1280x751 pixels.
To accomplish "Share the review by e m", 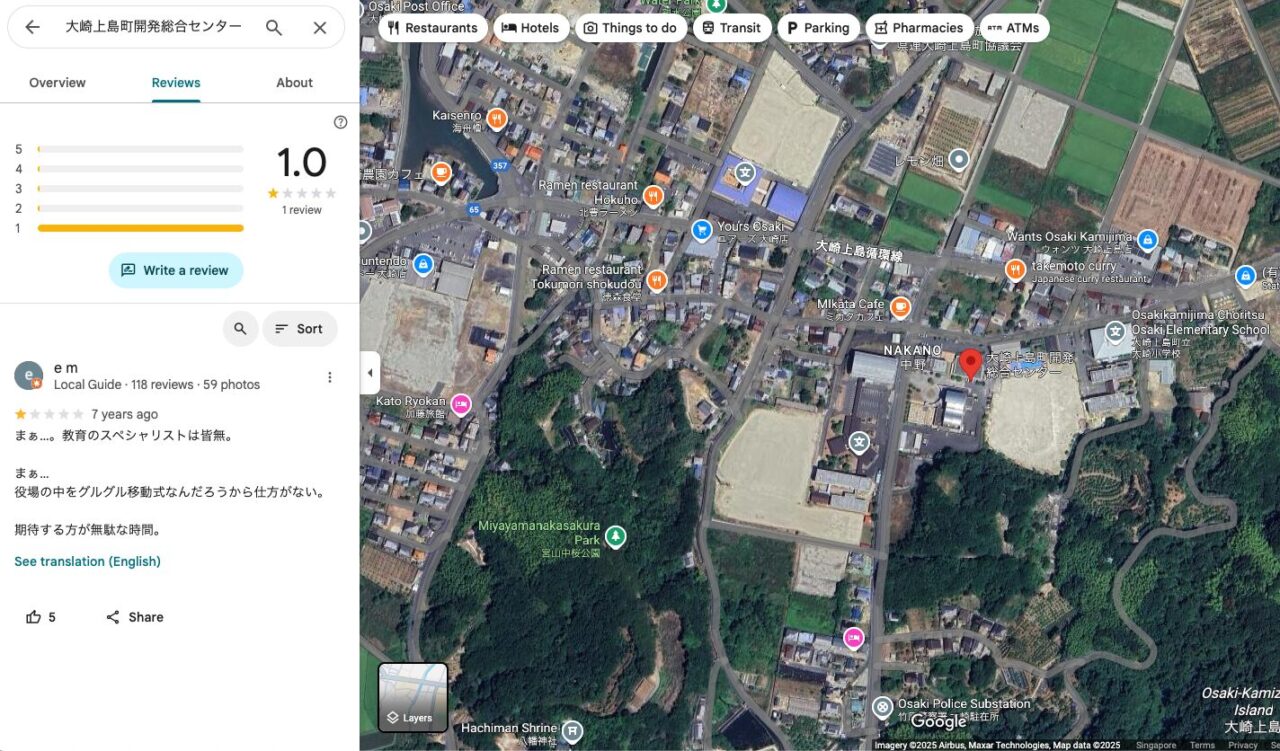I will [134, 617].
